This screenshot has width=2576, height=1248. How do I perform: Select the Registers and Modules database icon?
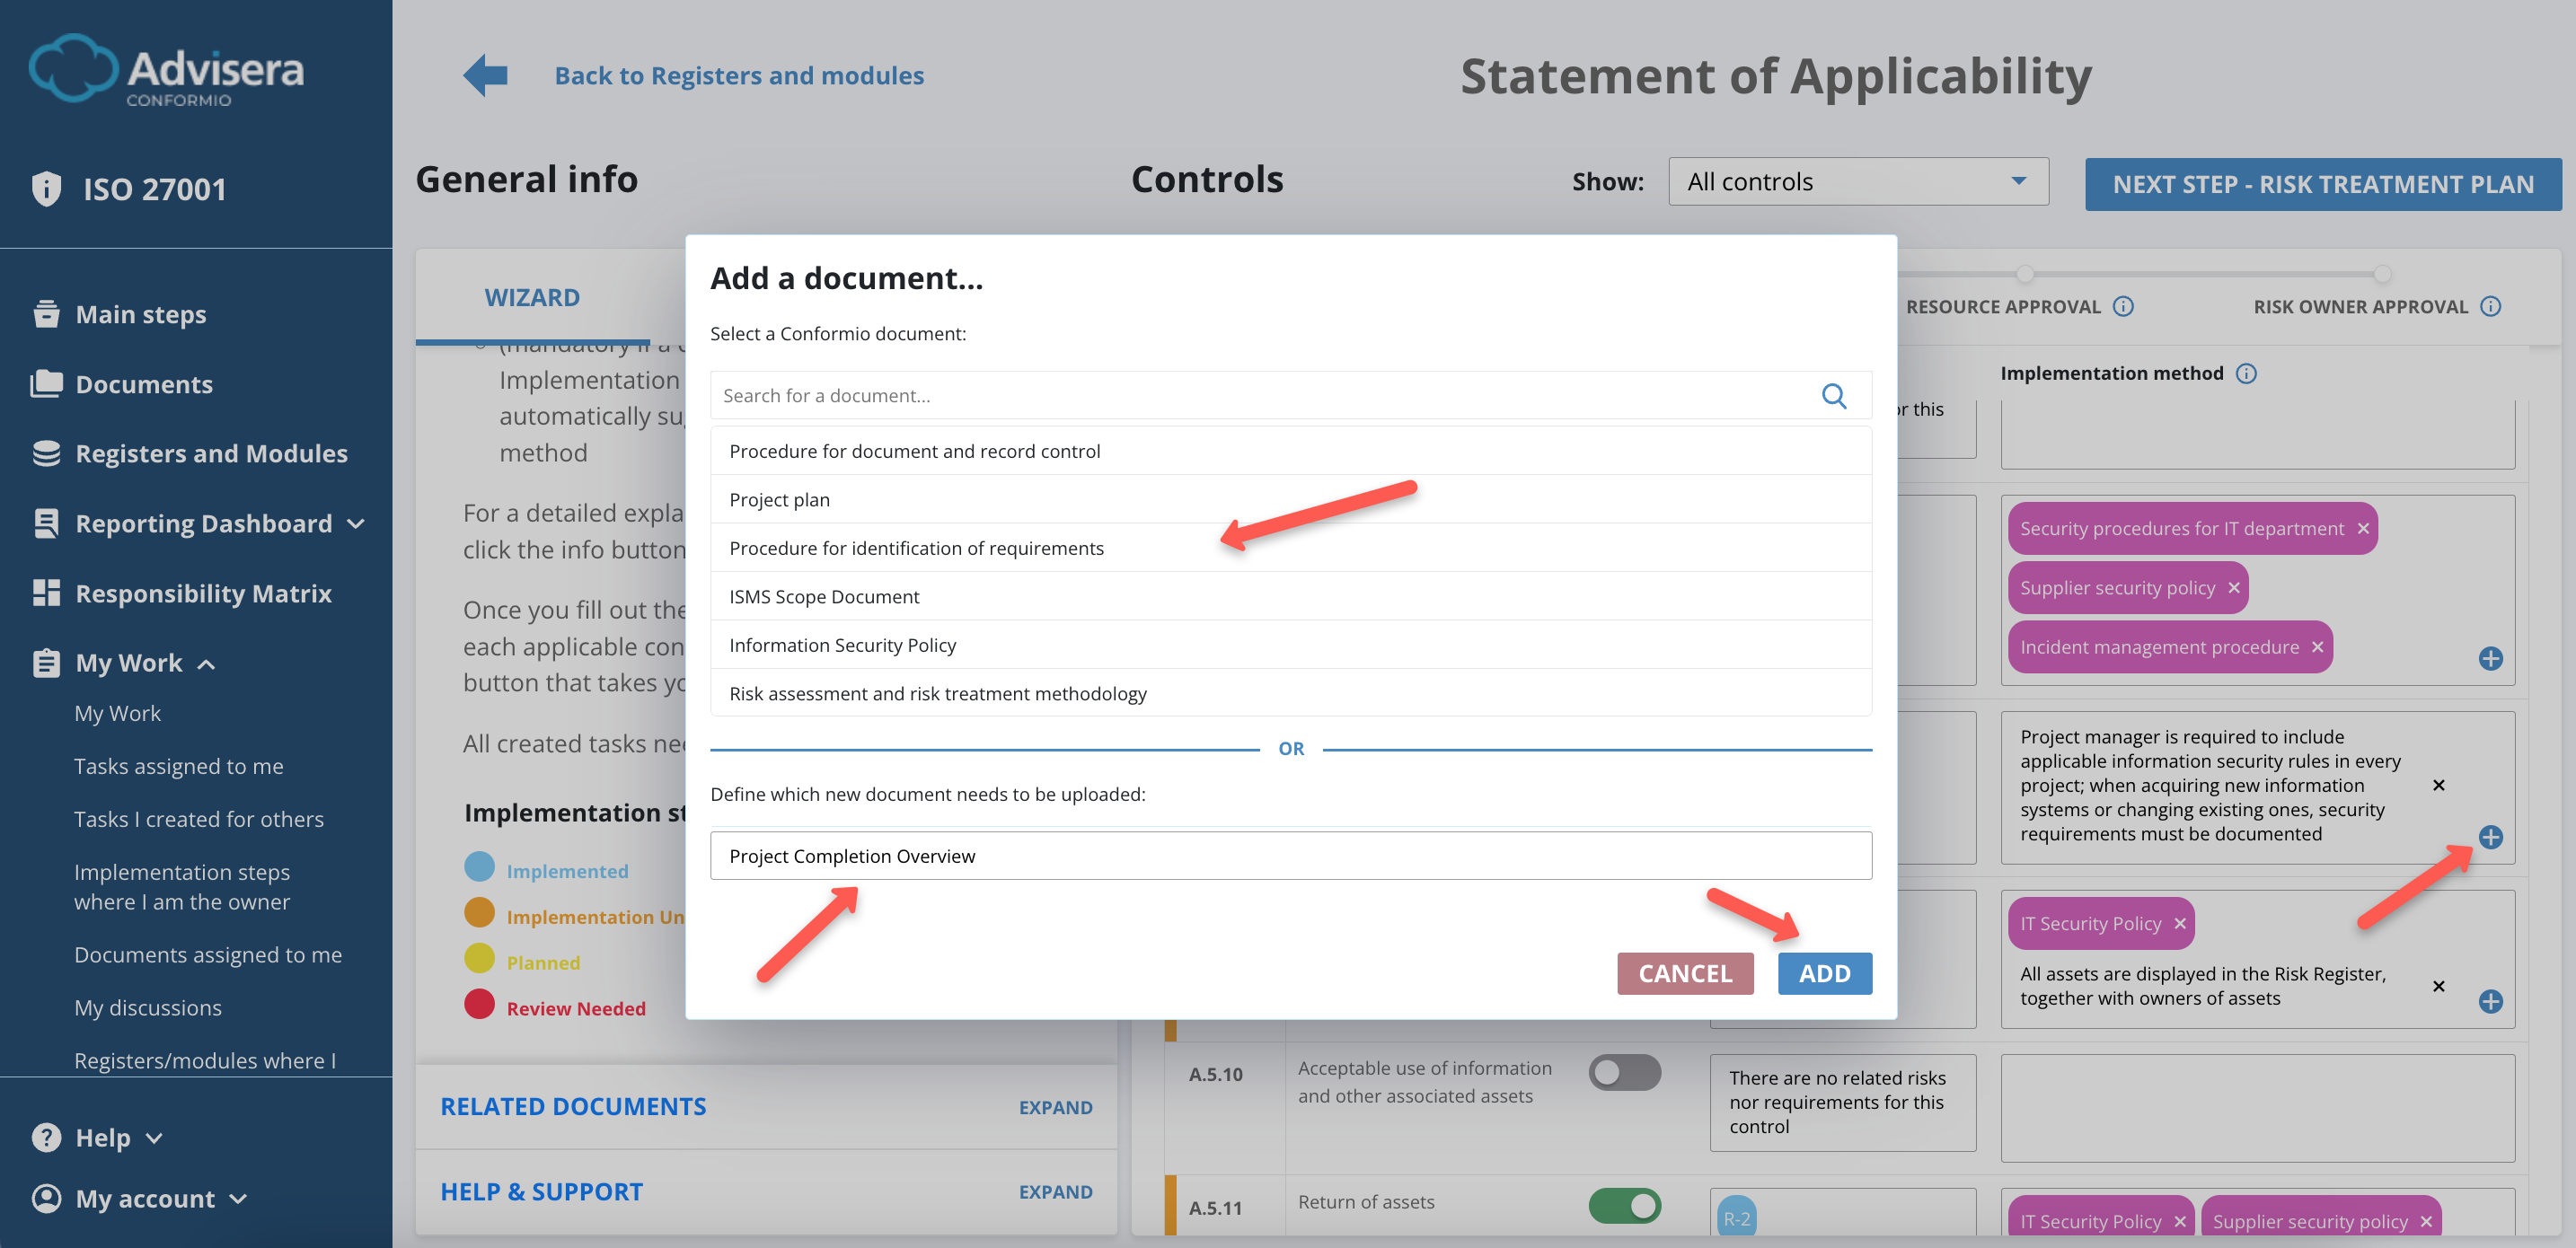pos(45,453)
